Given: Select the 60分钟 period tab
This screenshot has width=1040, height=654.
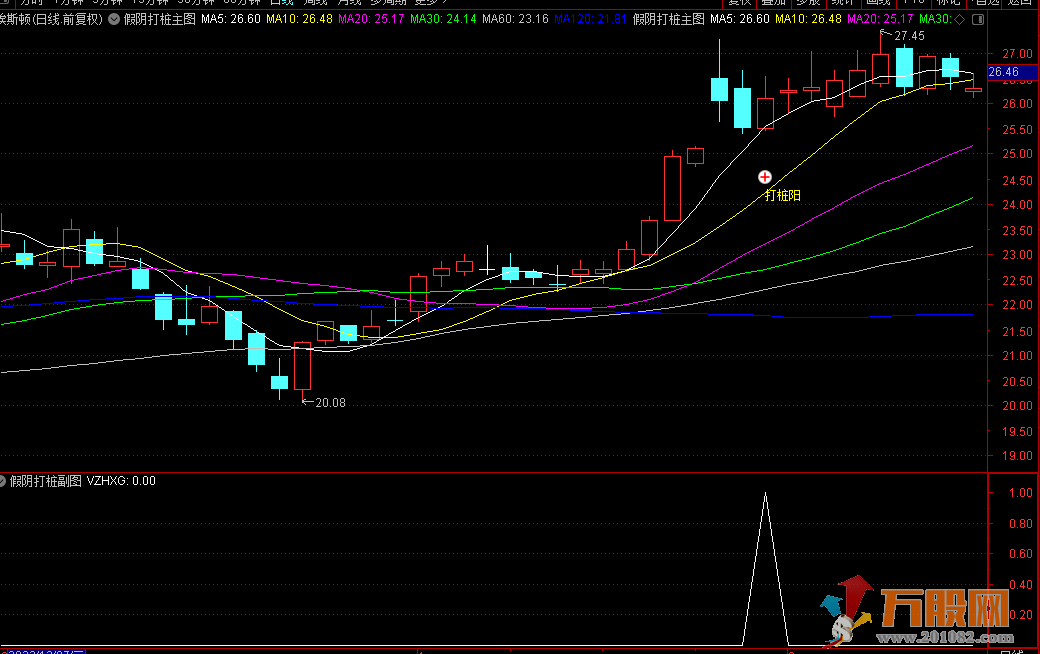Looking at the screenshot, I should point(242,2).
